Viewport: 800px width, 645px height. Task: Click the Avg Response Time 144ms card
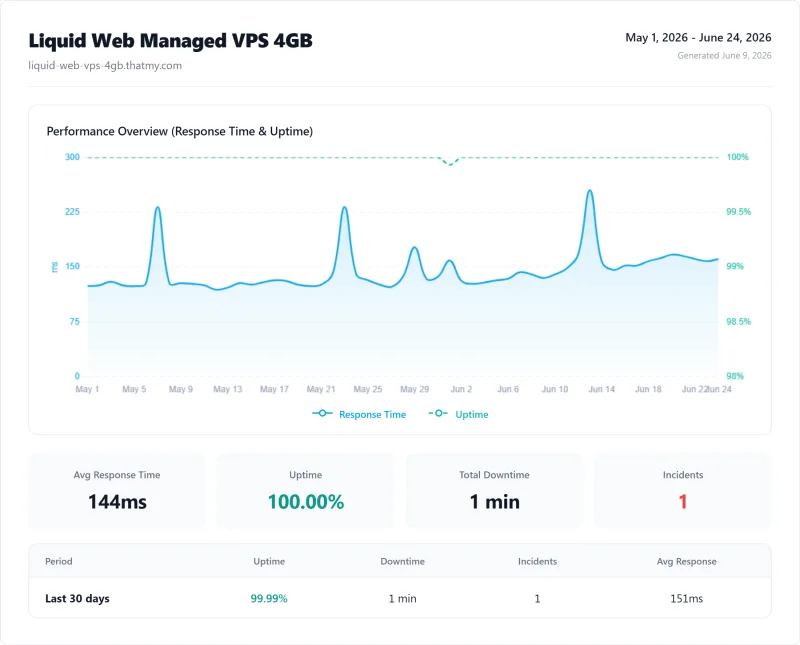(117, 490)
